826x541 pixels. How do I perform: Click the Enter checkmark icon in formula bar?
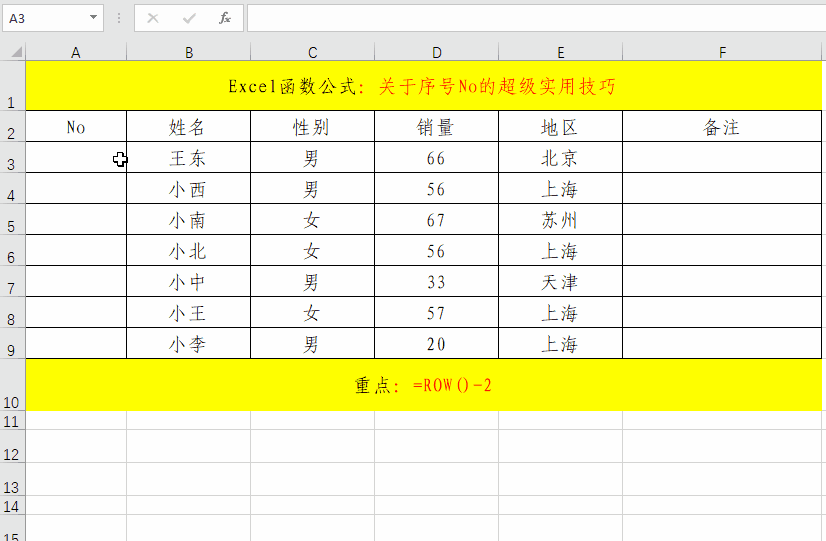189,18
